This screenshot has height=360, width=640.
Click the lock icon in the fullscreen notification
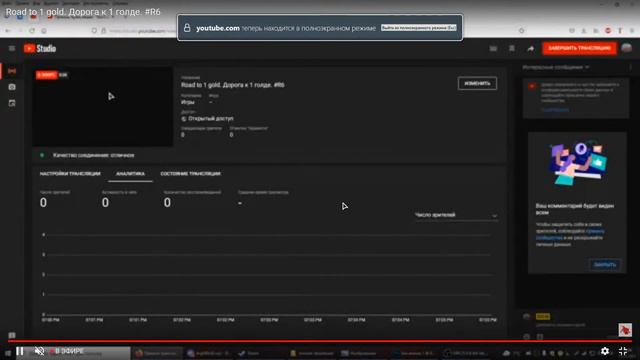(x=187, y=28)
